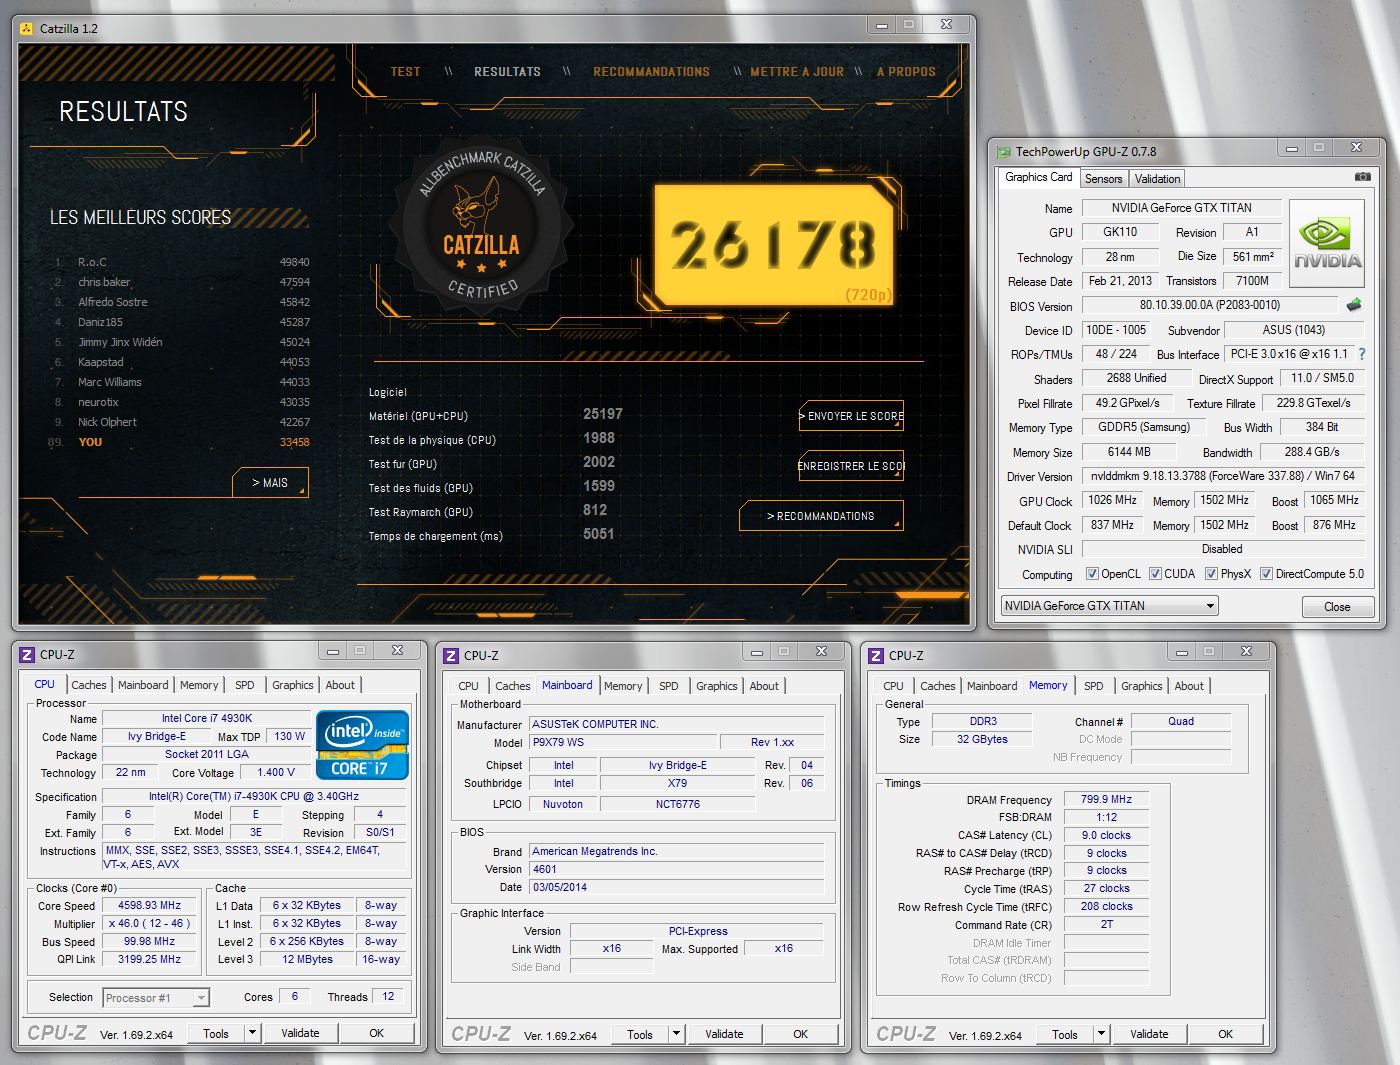Open Graphics tab in Memory CPU-Z window
Screen dimensions: 1400x1065
[1142, 686]
